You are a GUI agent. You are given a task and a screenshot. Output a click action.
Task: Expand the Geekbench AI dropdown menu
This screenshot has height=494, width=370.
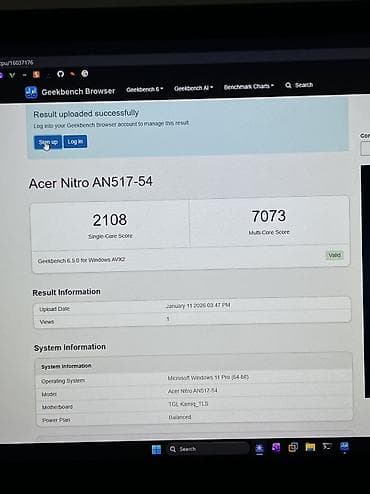point(193,88)
